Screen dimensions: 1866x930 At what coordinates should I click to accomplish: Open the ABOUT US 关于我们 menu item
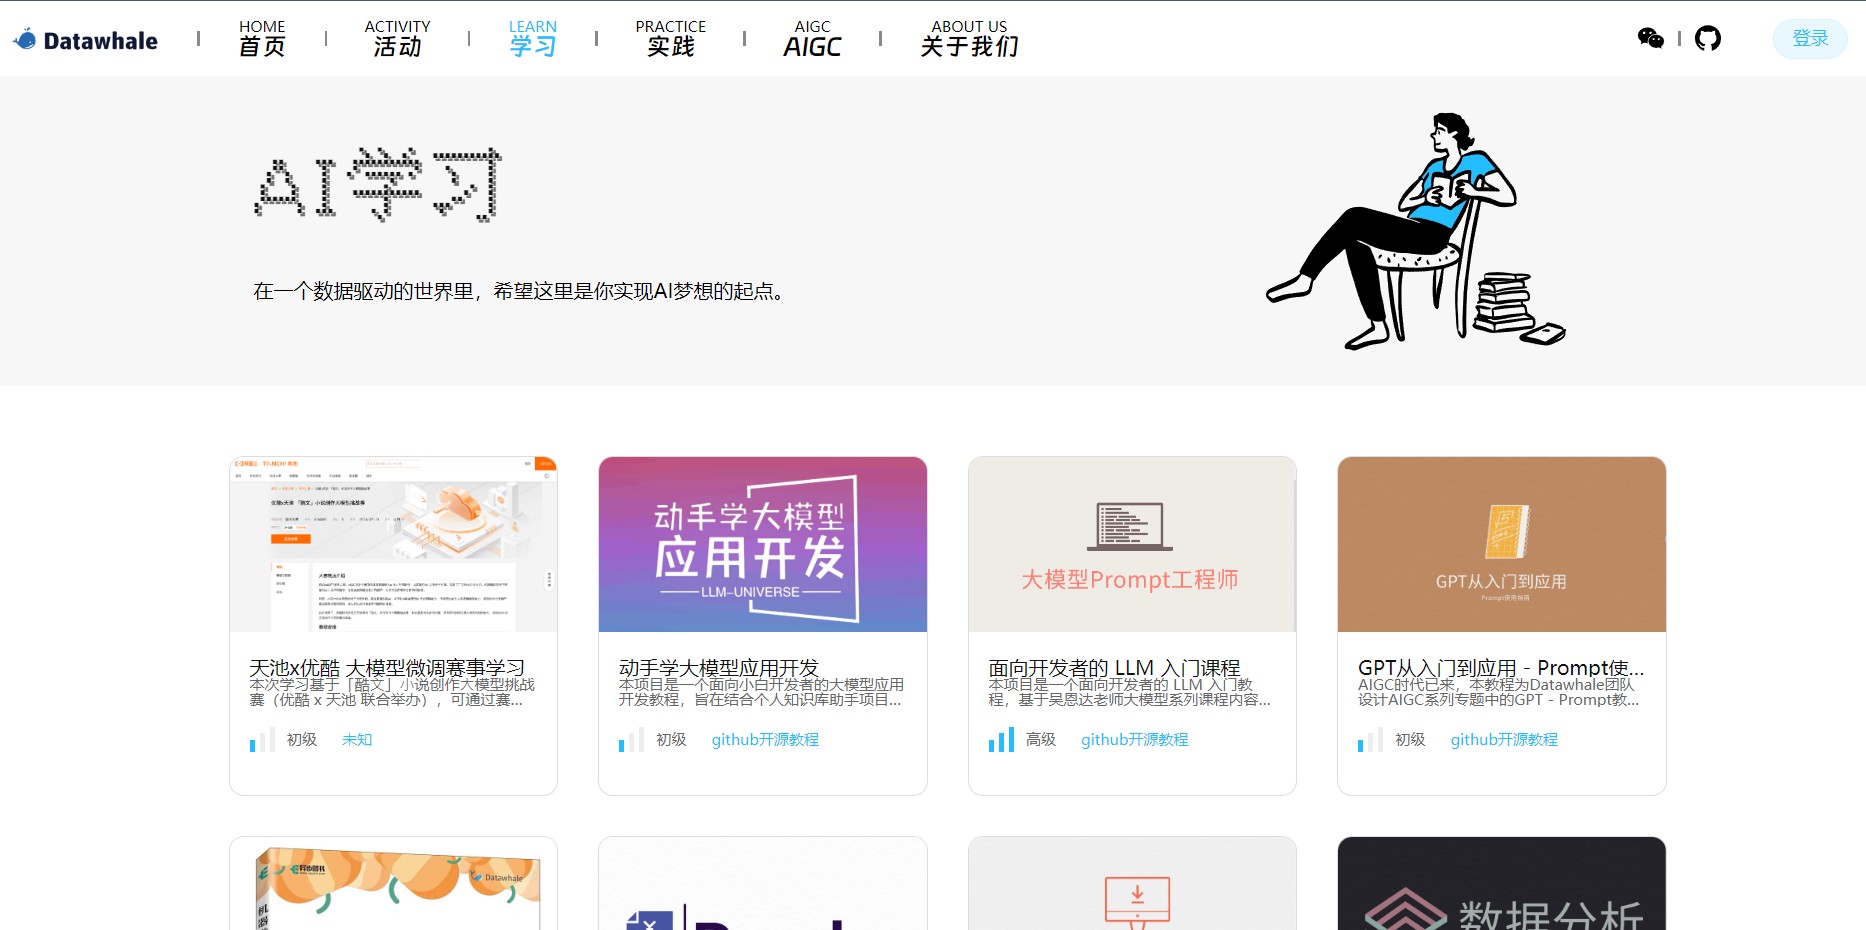969,38
